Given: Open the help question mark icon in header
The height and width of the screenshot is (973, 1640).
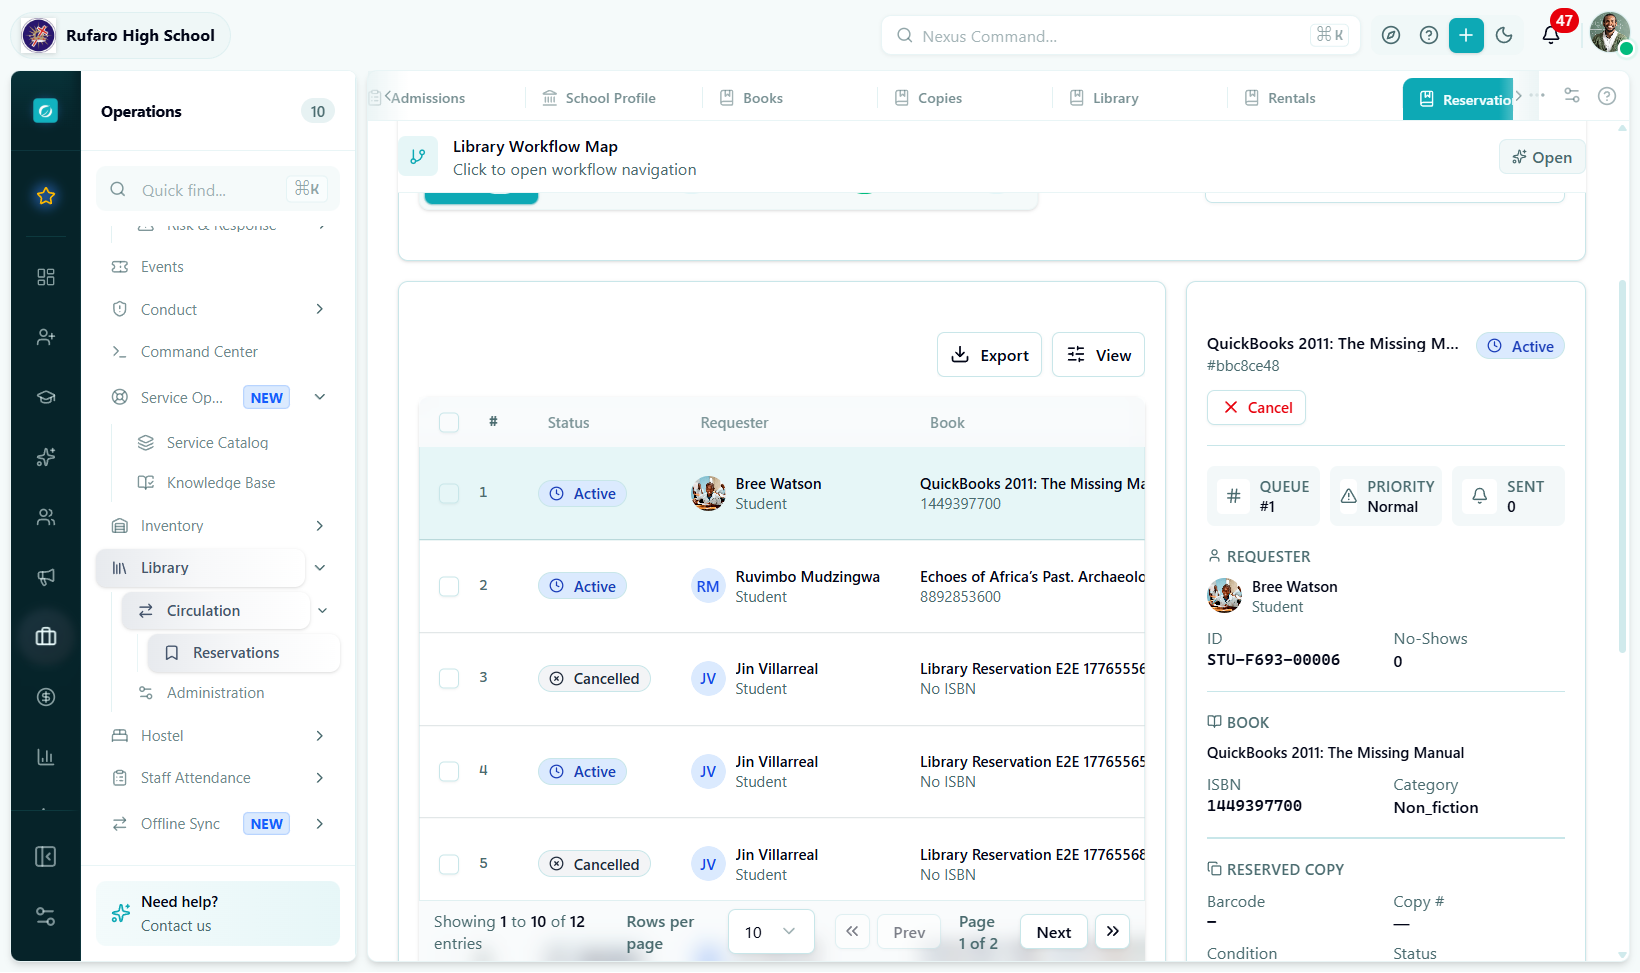Looking at the screenshot, I should [1429, 35].
